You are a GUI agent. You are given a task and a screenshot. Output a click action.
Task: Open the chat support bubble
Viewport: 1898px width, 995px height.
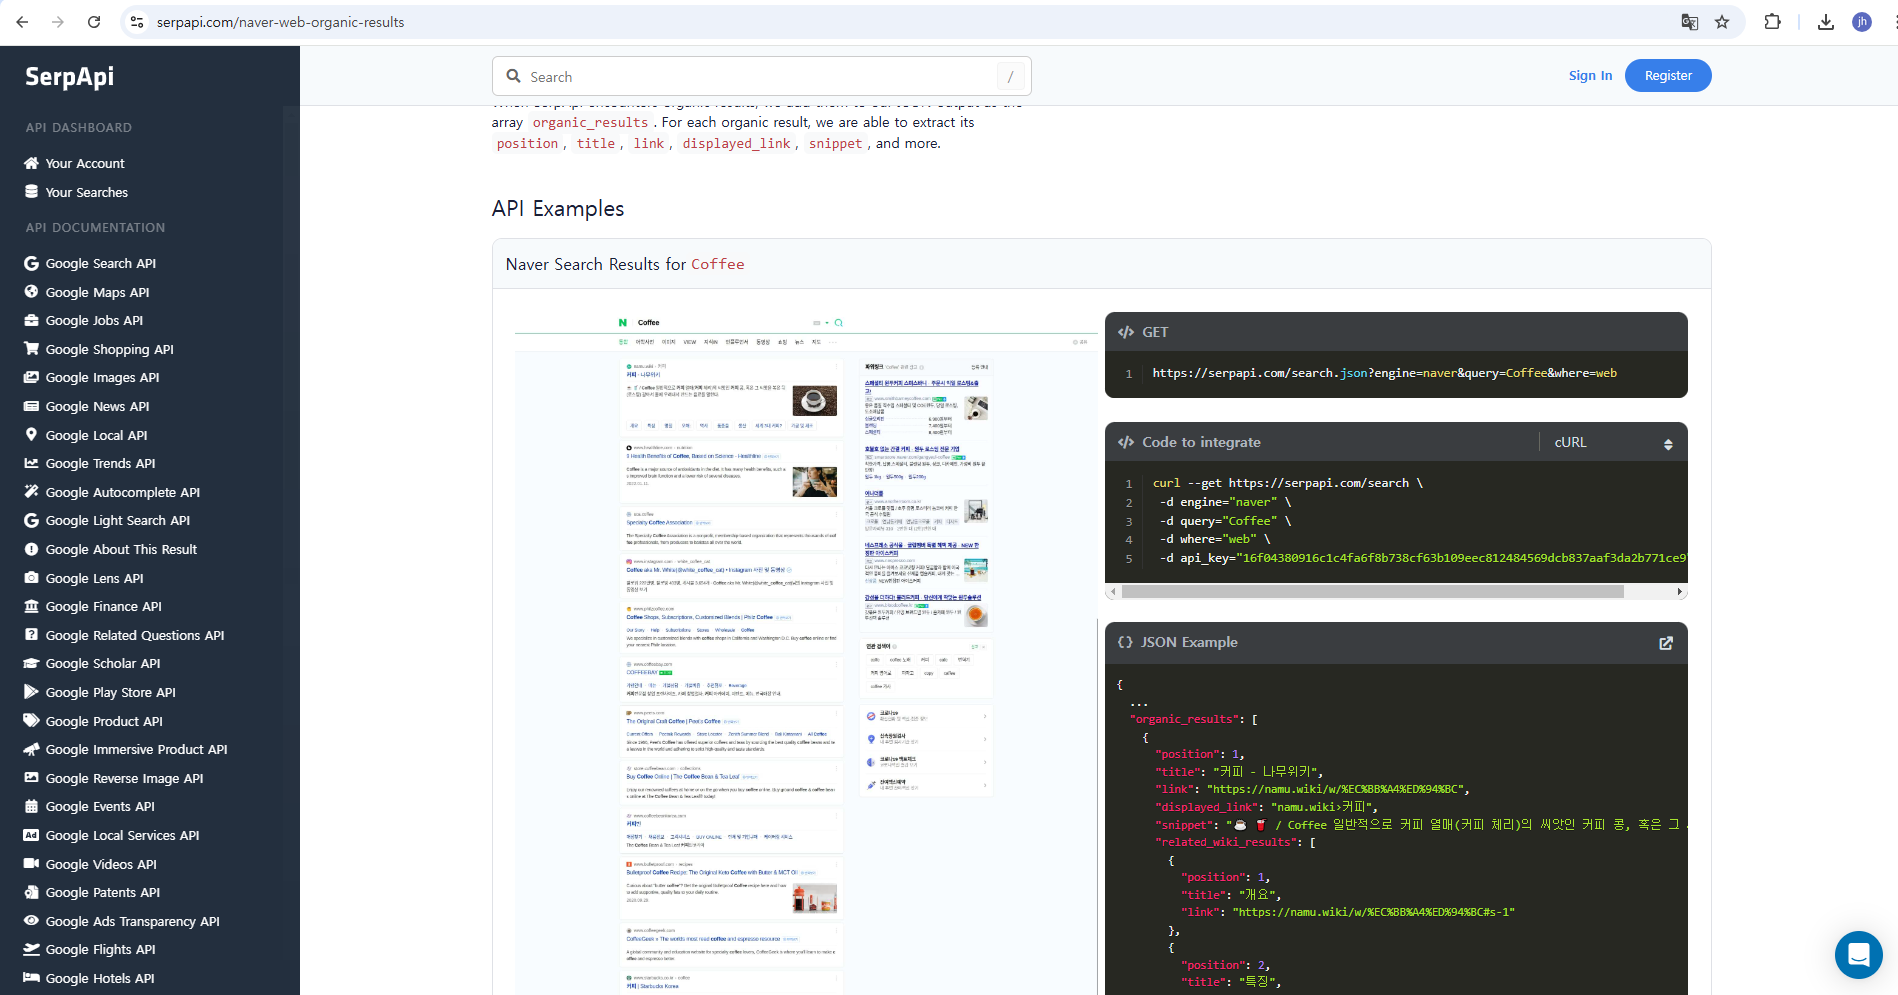point(1859,954)
